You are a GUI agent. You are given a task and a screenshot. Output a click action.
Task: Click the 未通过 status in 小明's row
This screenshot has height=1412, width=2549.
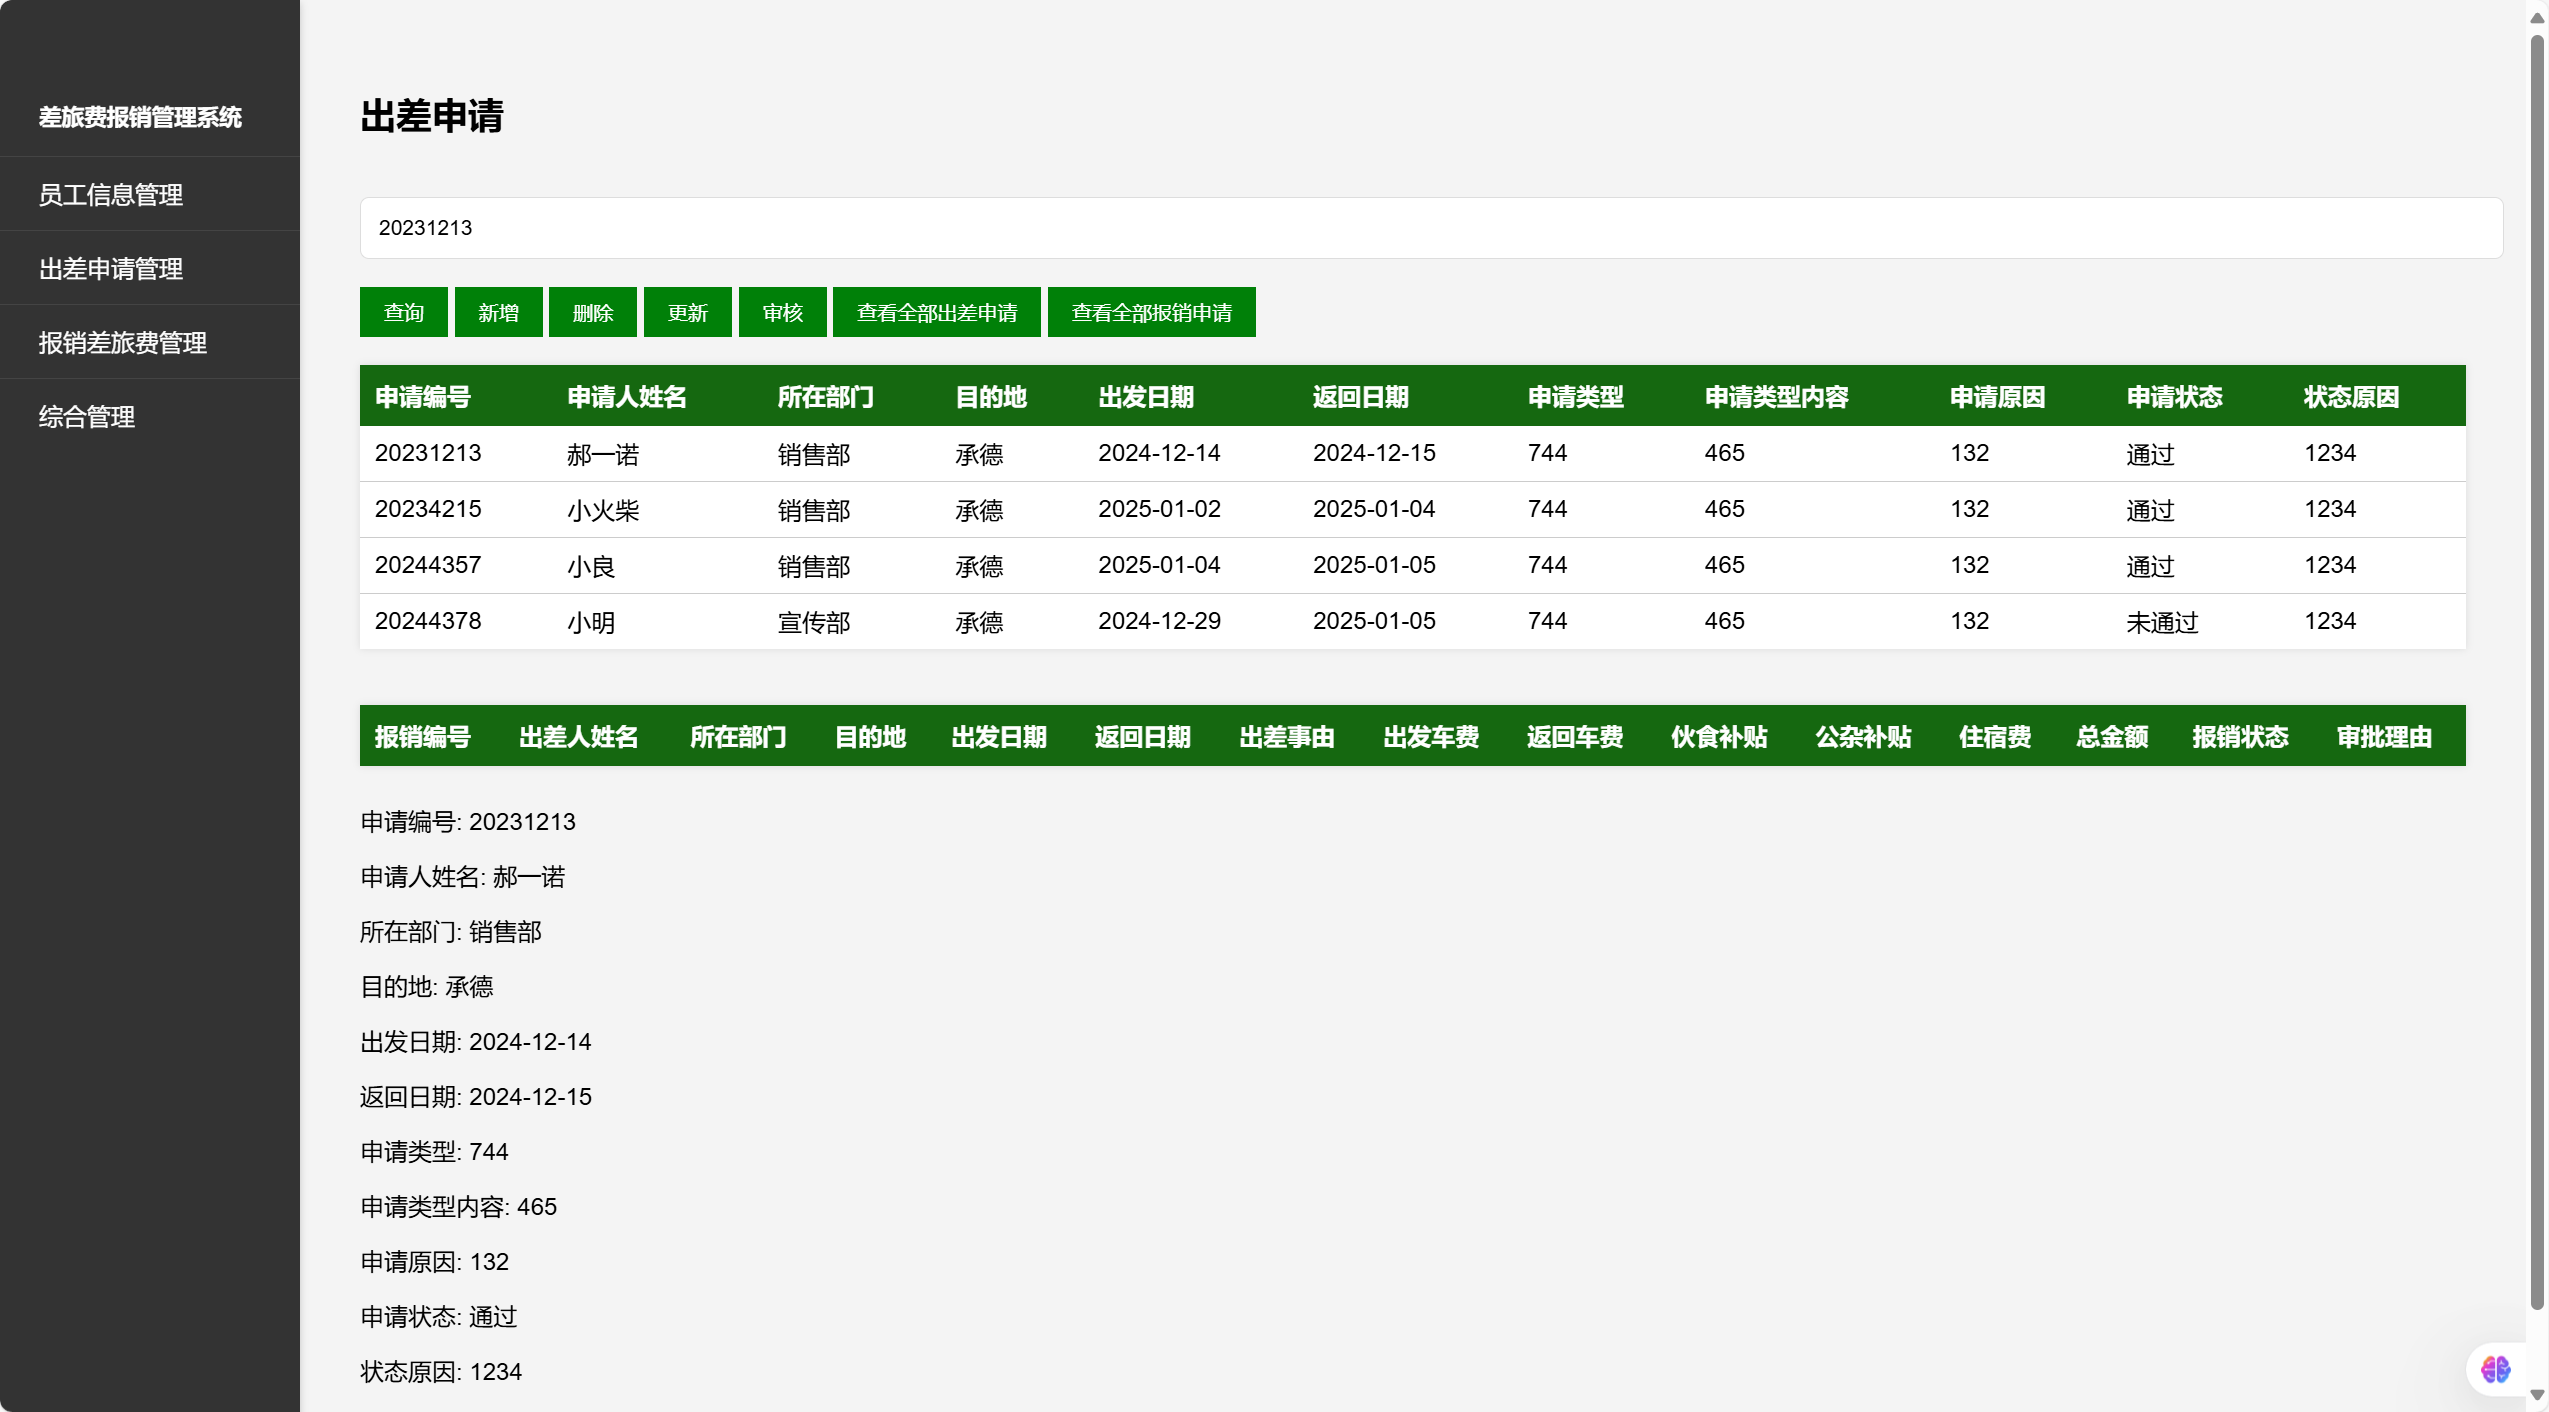click(2161, 622)
